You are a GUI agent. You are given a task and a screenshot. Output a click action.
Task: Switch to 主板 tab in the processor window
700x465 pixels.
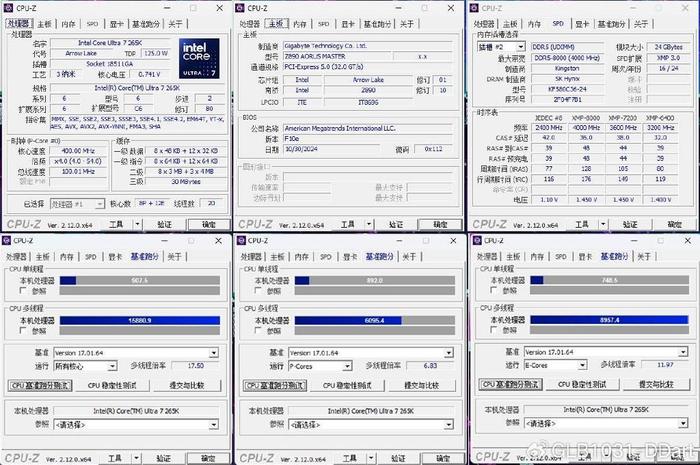coord(44,24)
